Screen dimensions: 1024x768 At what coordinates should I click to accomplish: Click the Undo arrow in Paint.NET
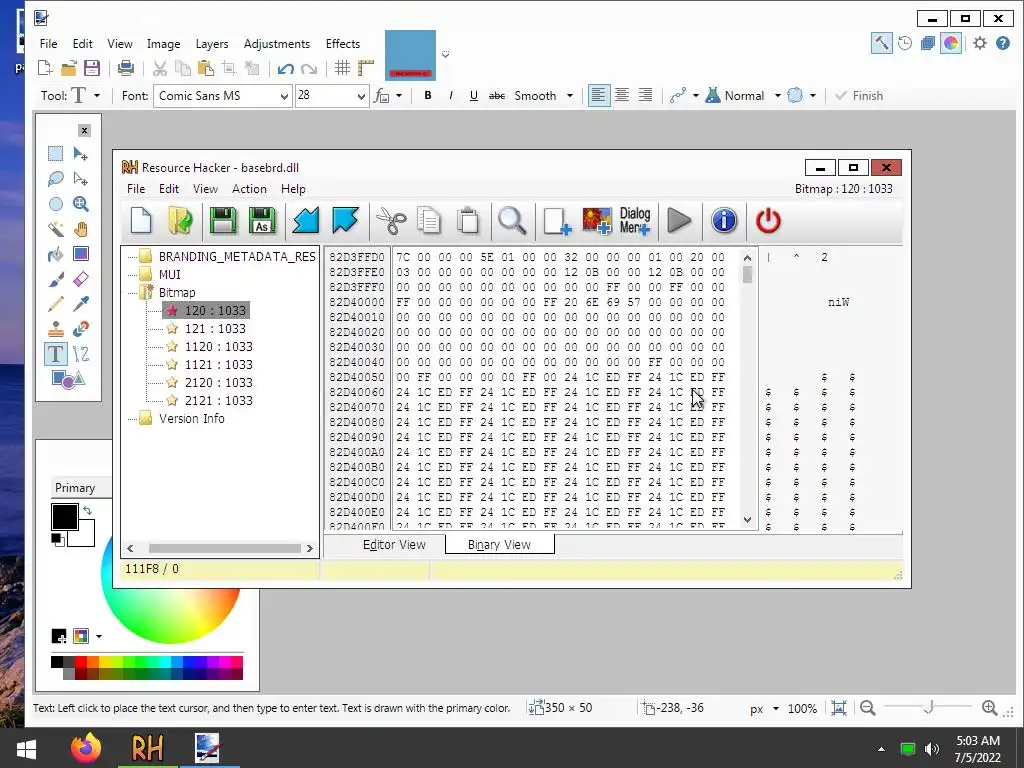(285, 68)
